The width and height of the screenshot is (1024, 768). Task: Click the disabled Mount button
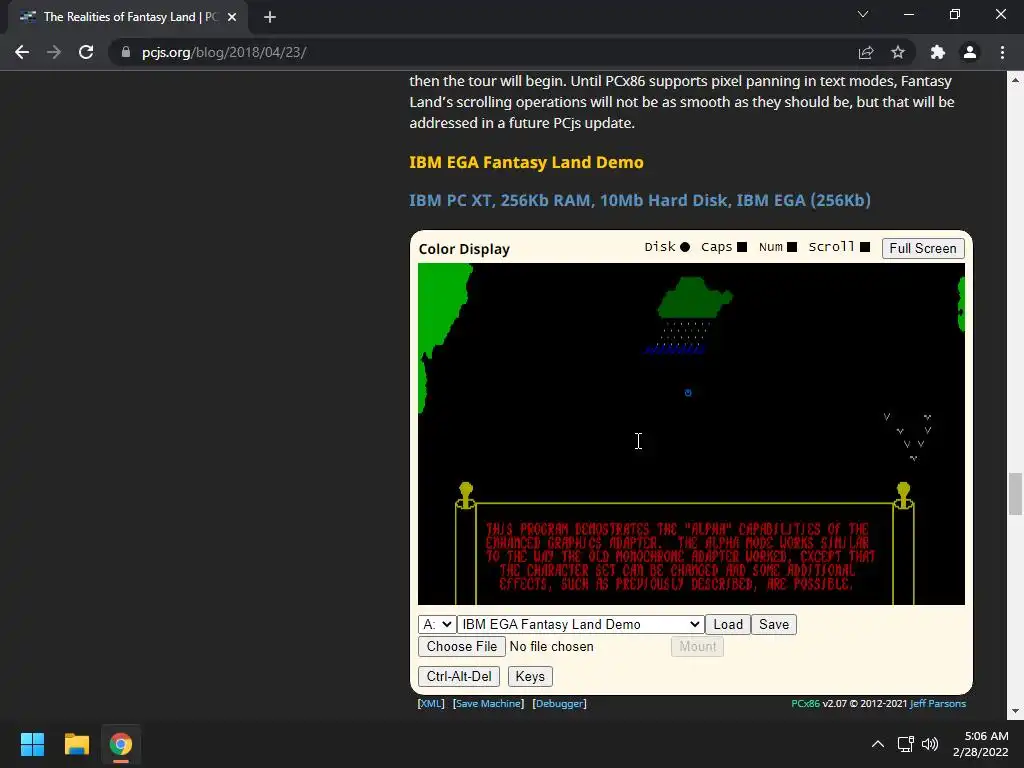click(x=697, y=647)
